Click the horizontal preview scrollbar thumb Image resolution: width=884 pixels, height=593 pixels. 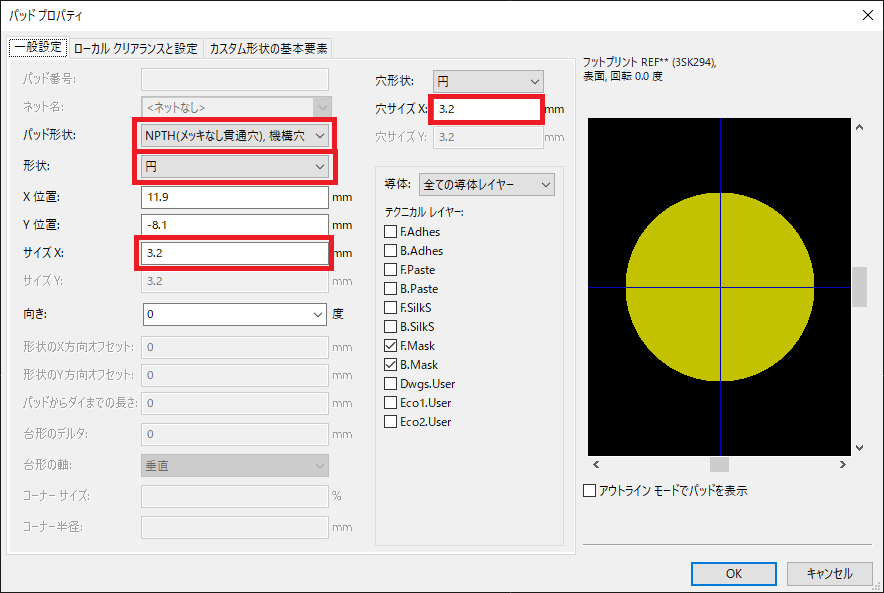719,465
